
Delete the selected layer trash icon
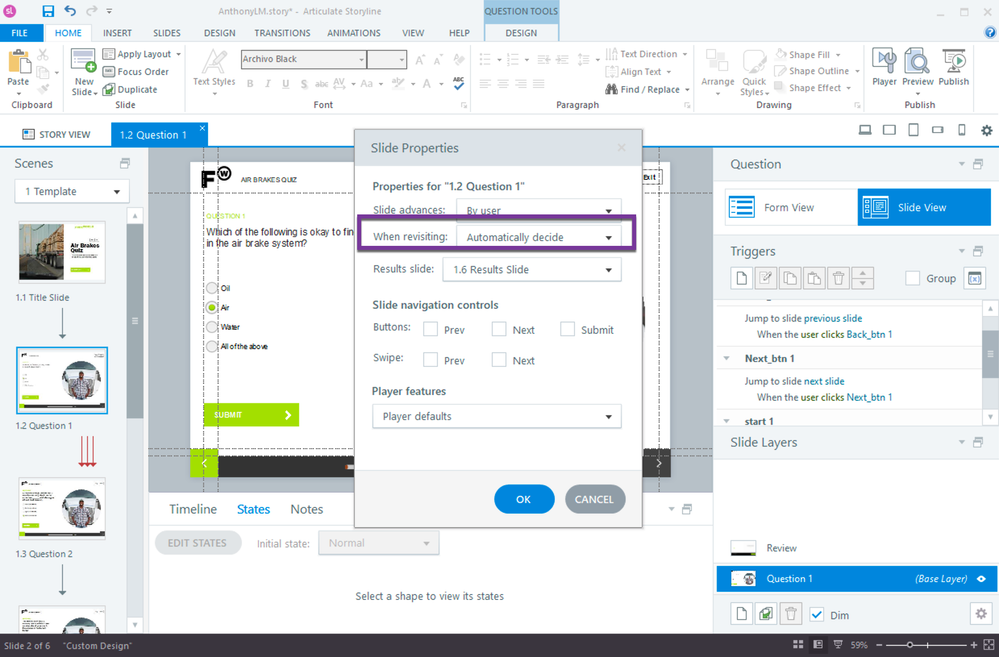(791, 614)
